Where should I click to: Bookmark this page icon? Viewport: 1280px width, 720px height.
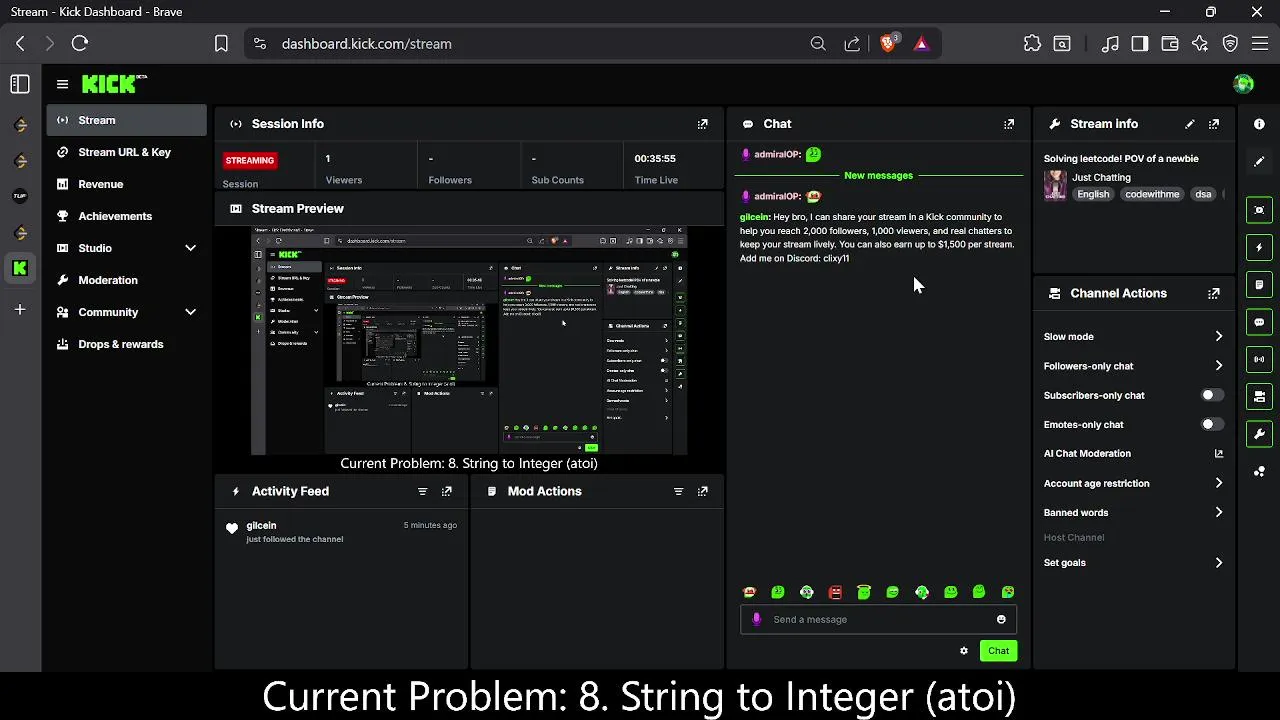coord(221,43)
